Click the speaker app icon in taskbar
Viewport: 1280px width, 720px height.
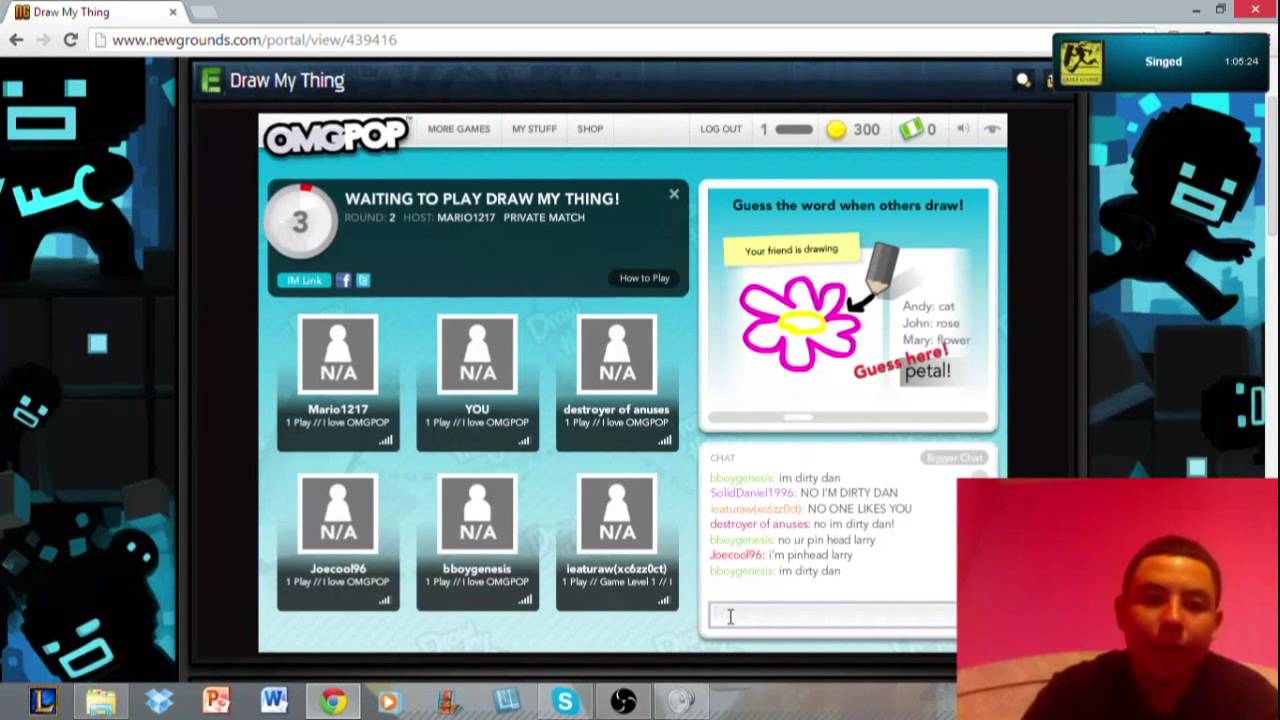(x=681, y=700)
